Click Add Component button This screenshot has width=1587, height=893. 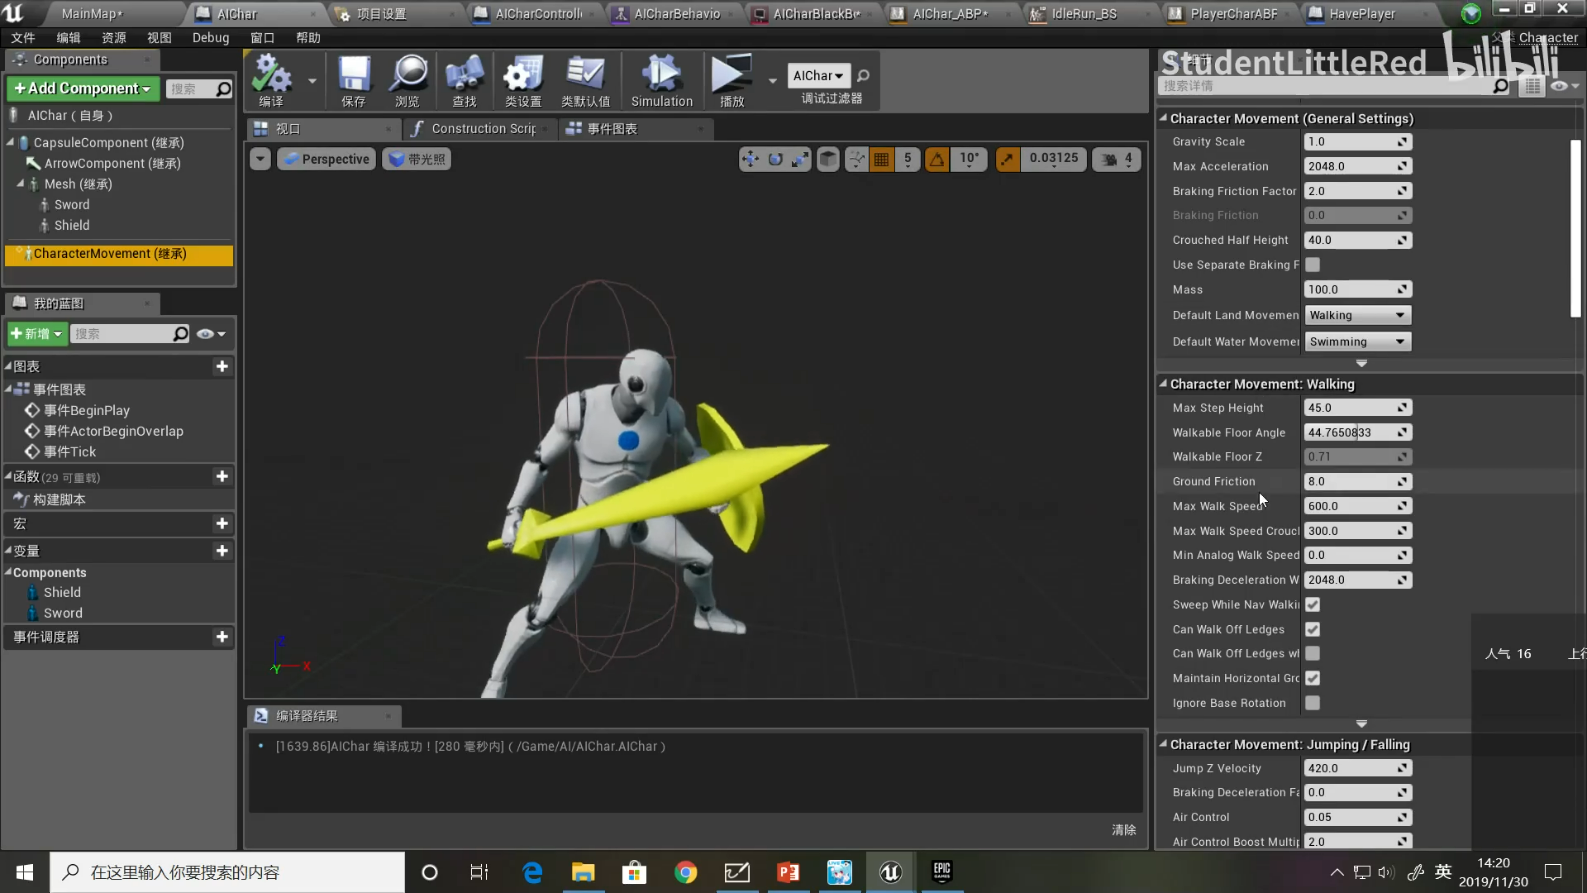(x=83, y=89)
